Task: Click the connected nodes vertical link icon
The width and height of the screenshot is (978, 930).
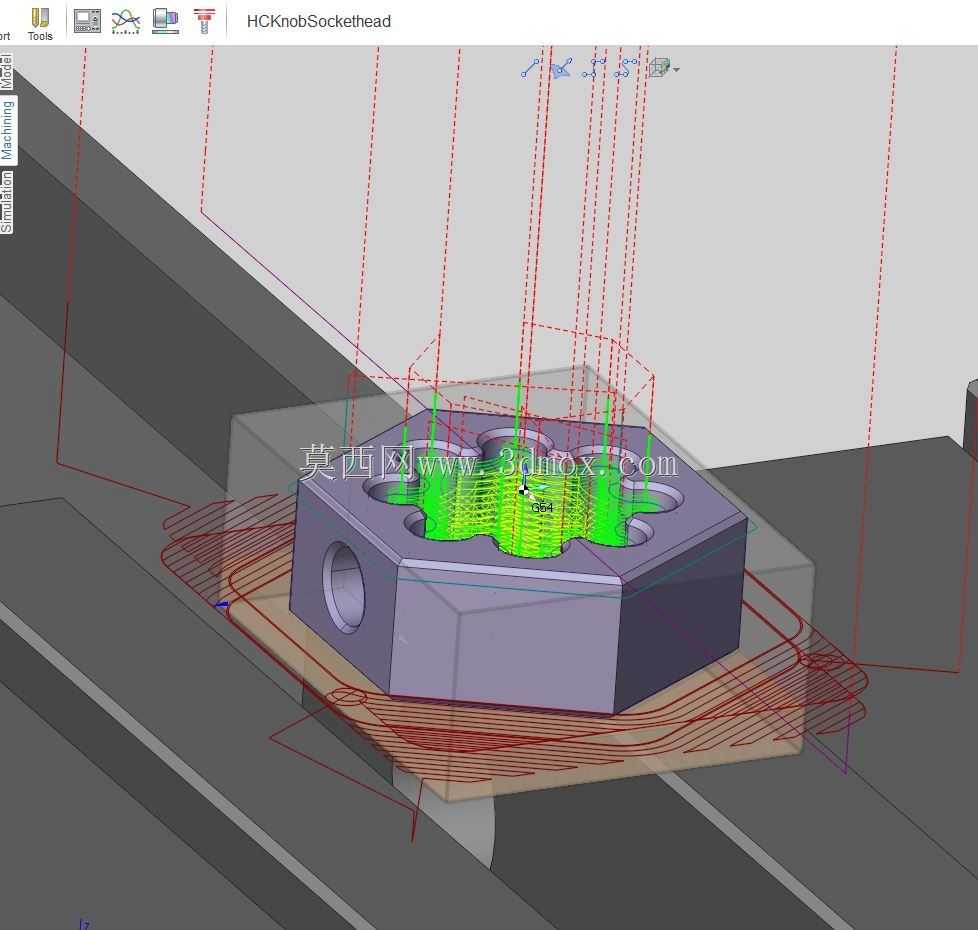Action: coord(594,68)
